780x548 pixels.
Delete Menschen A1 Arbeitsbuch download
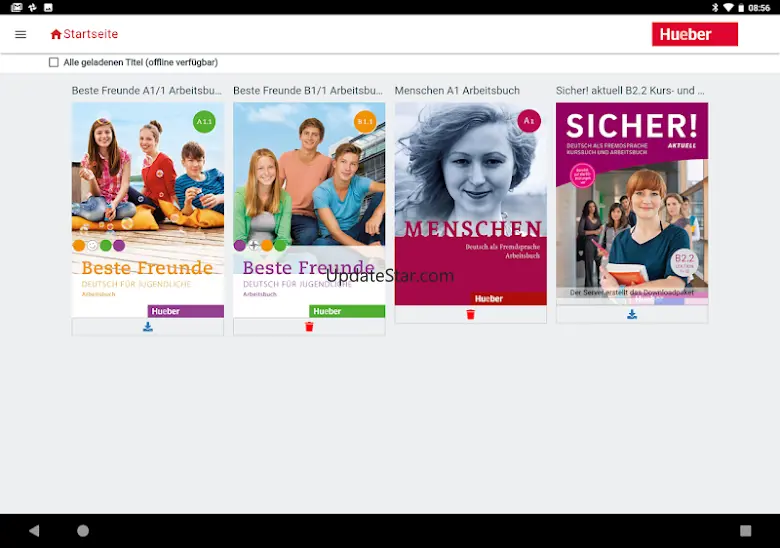point(471,314)
